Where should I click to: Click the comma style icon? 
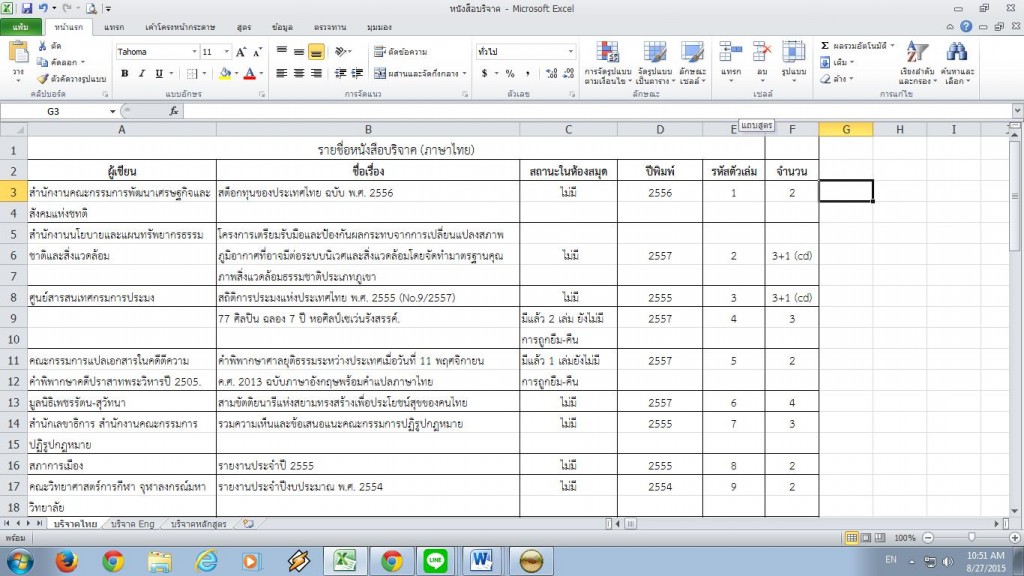[x=528, y=74]
